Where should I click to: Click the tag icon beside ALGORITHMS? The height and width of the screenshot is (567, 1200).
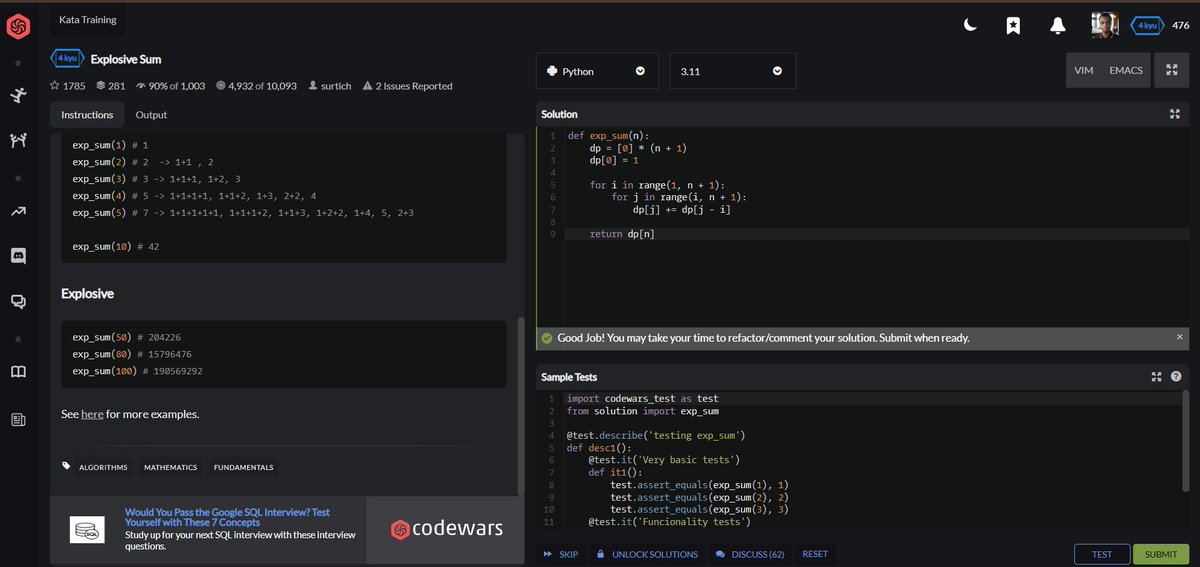click(x=67, y=467)
